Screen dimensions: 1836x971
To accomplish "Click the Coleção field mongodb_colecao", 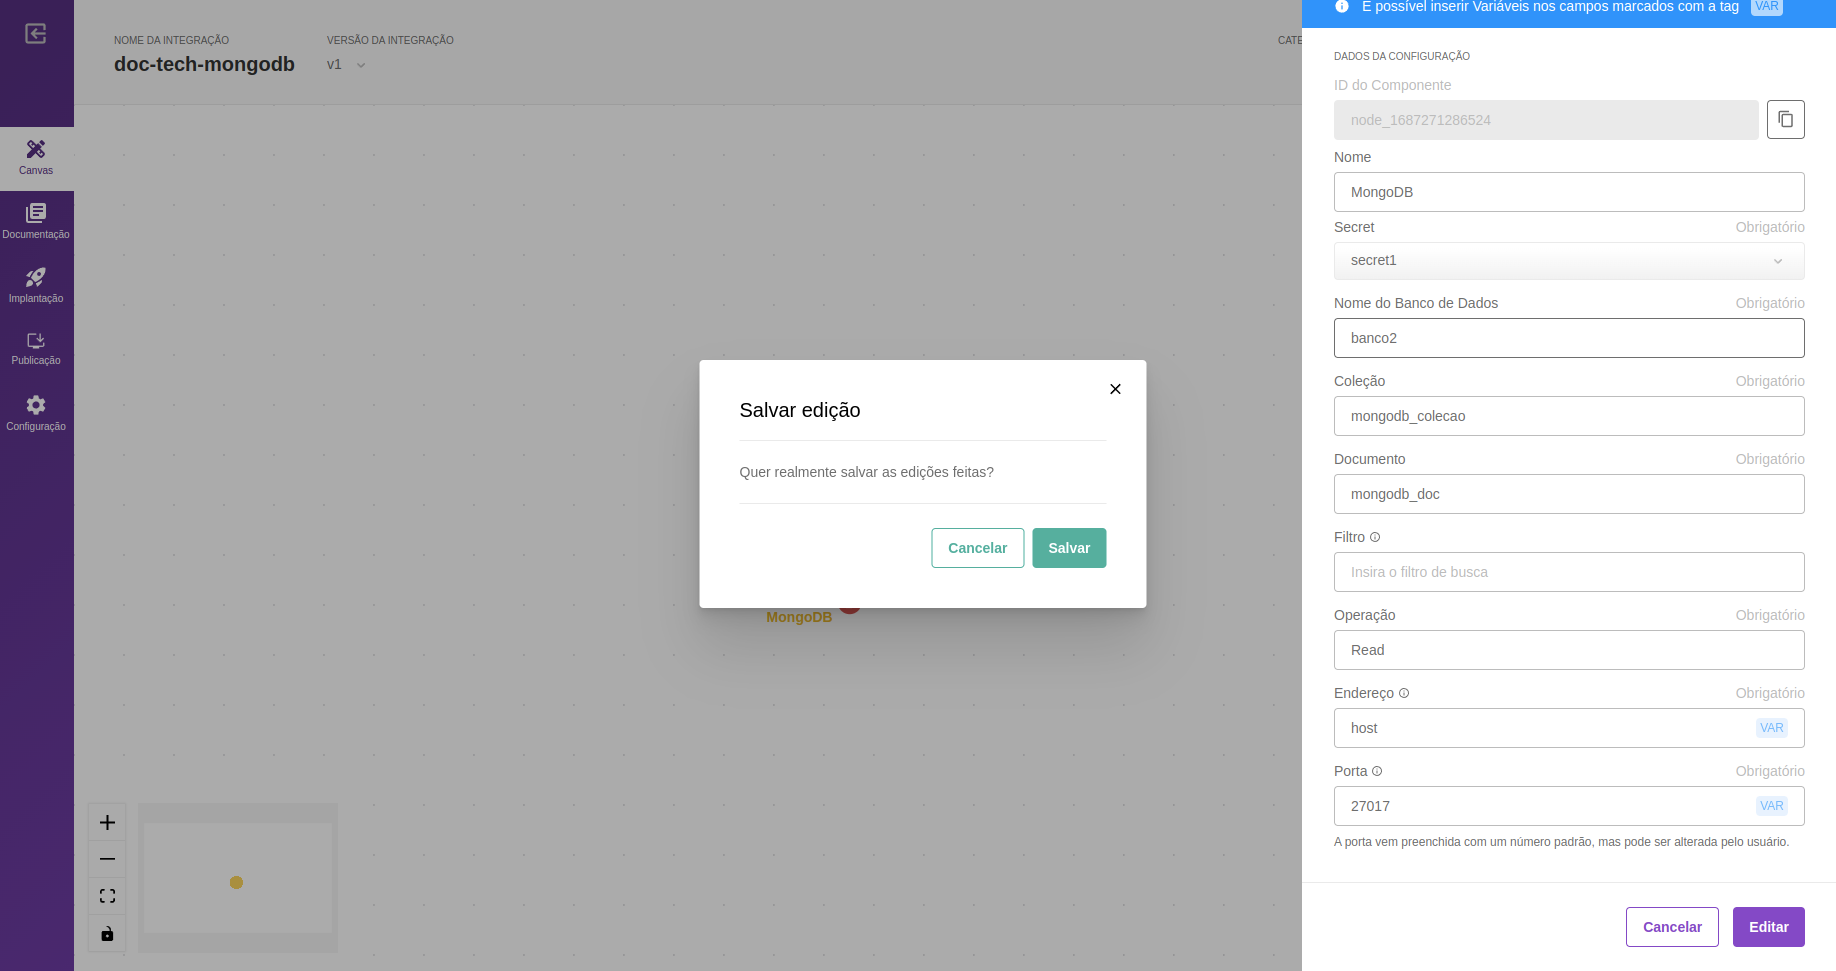I will 1569,416.
